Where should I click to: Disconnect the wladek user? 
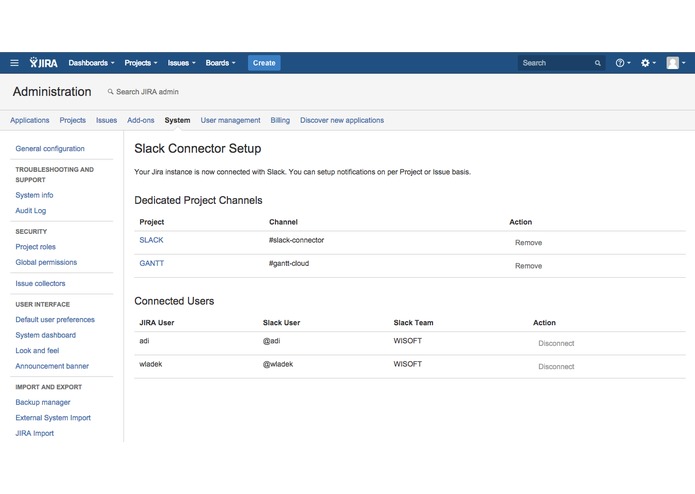click(x=556, y=366)
